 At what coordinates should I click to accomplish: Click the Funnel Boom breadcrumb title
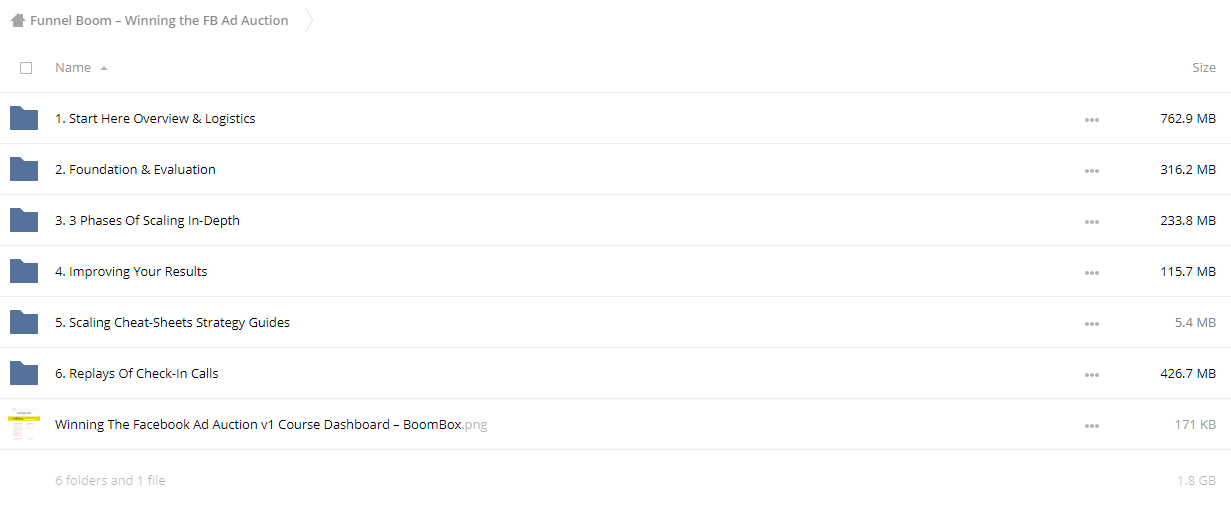pos(159,20)
